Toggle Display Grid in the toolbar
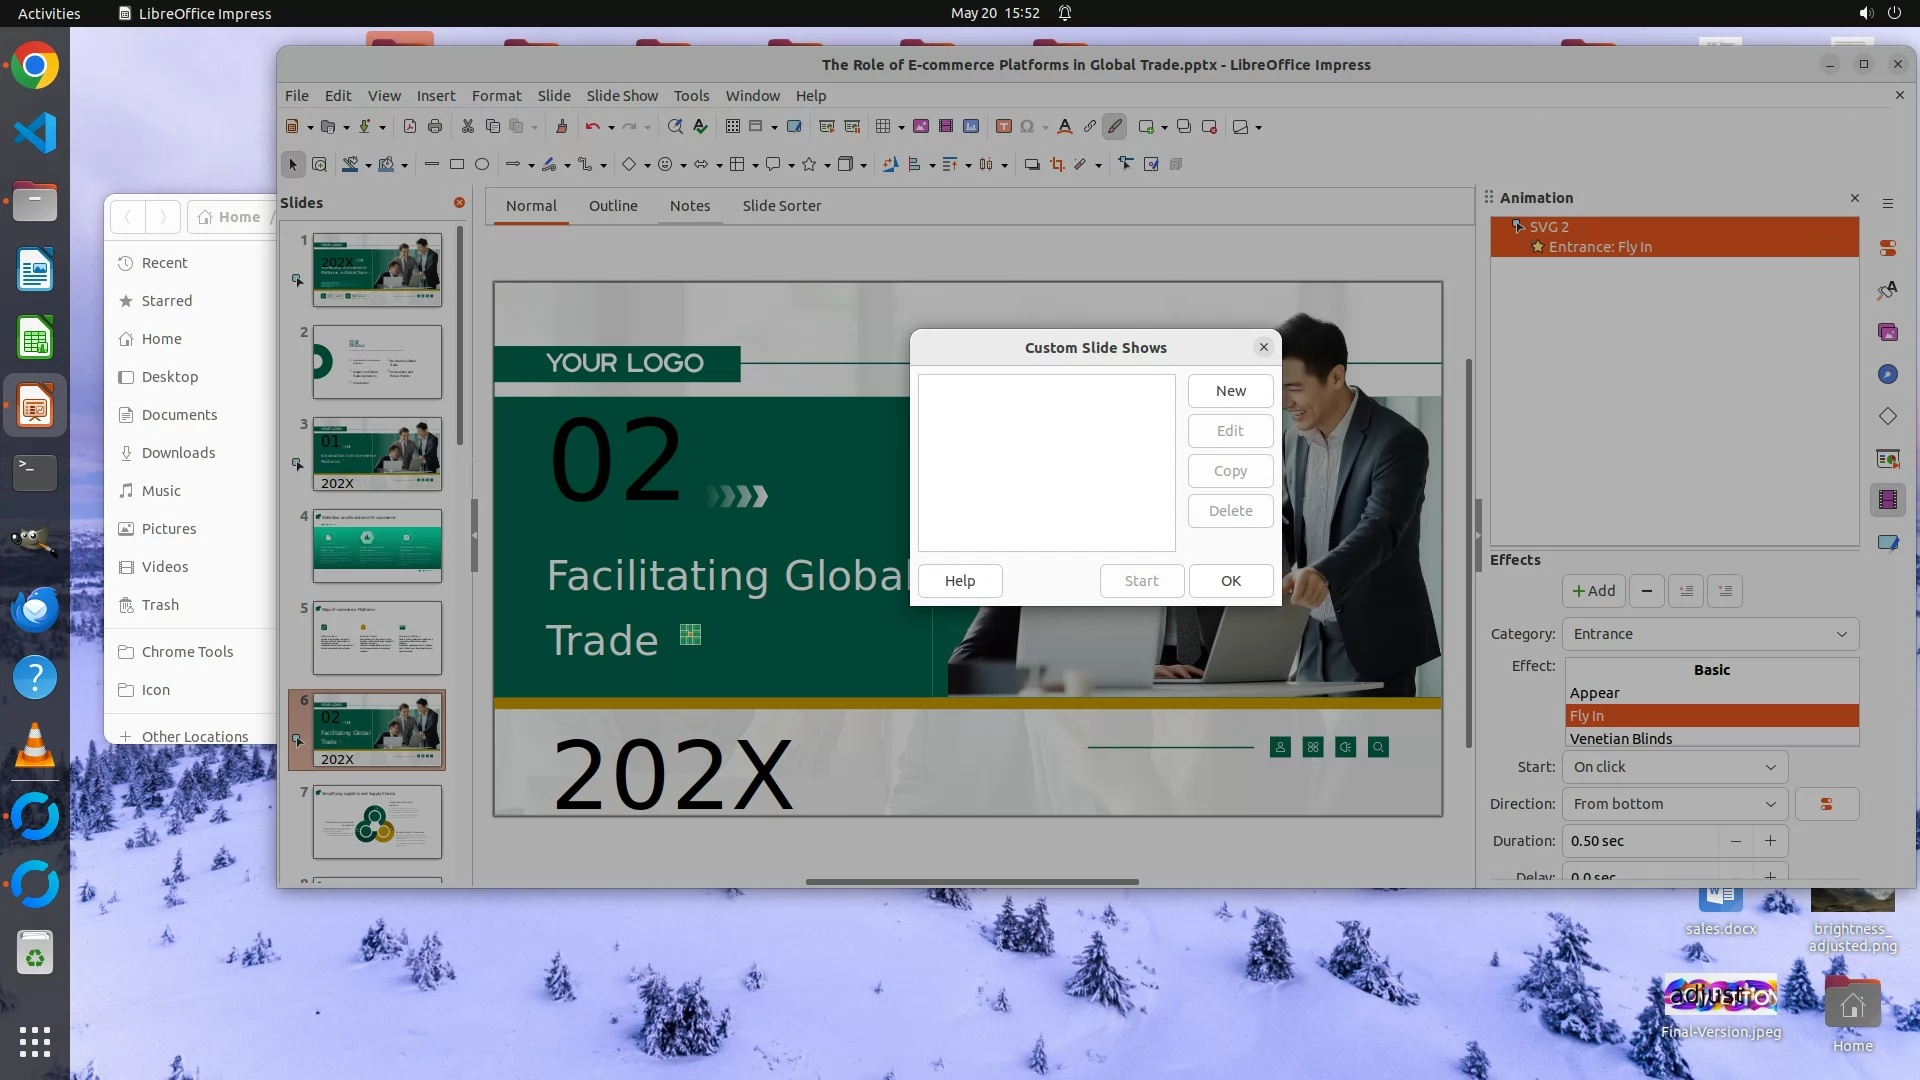 733,127
